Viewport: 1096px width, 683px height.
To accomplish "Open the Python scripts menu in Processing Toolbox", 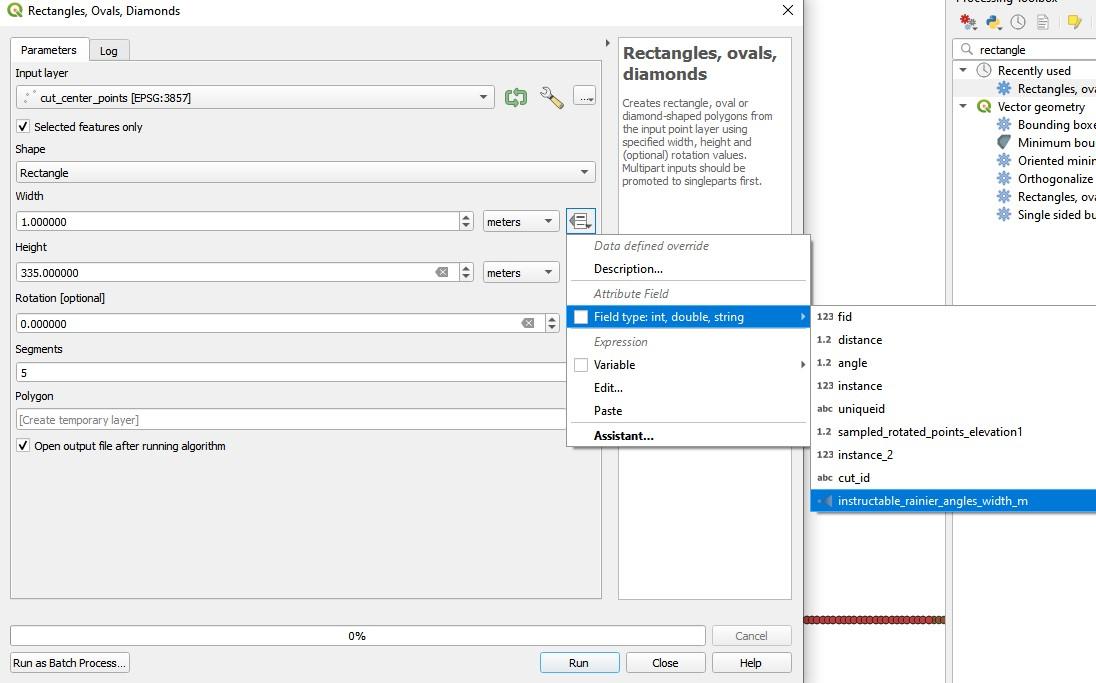I will click(x=993, y=21).
